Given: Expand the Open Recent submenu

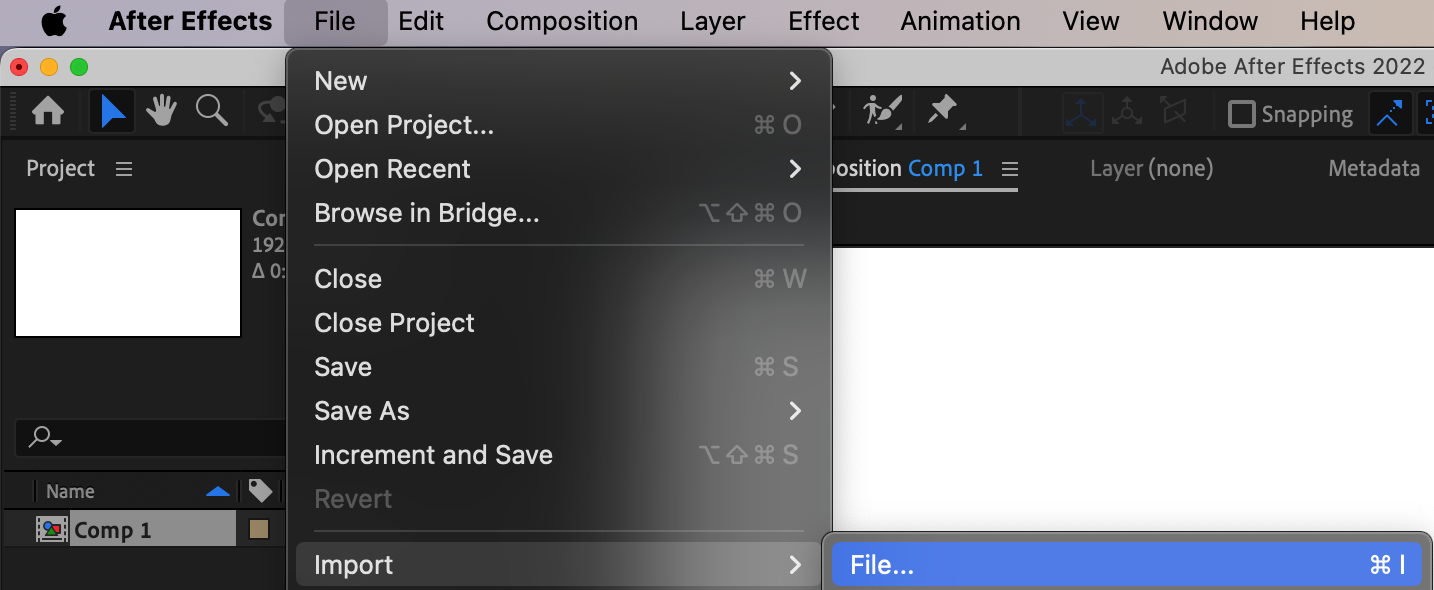Looking at the screenshot, I should (x=560, y=169).
